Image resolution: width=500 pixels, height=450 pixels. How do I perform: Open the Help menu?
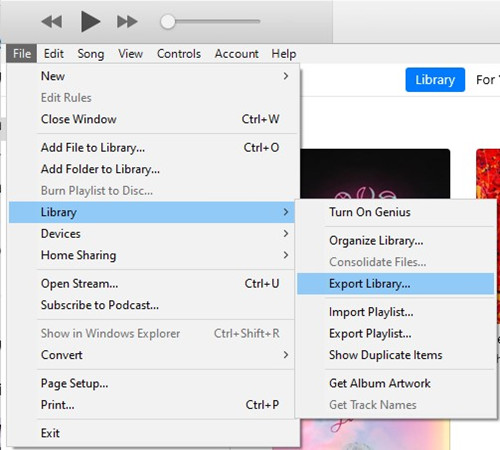click(x=284, y=54)
